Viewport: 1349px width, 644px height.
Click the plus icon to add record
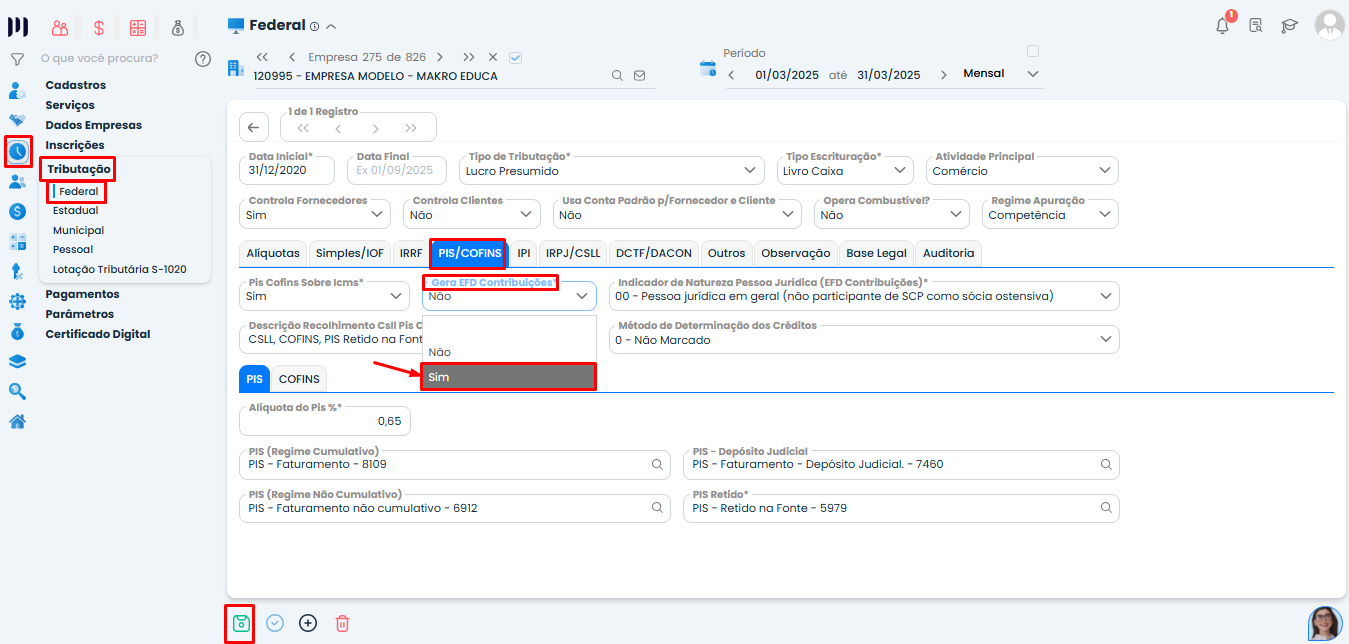pyautogui.click(x=308, y=623)
